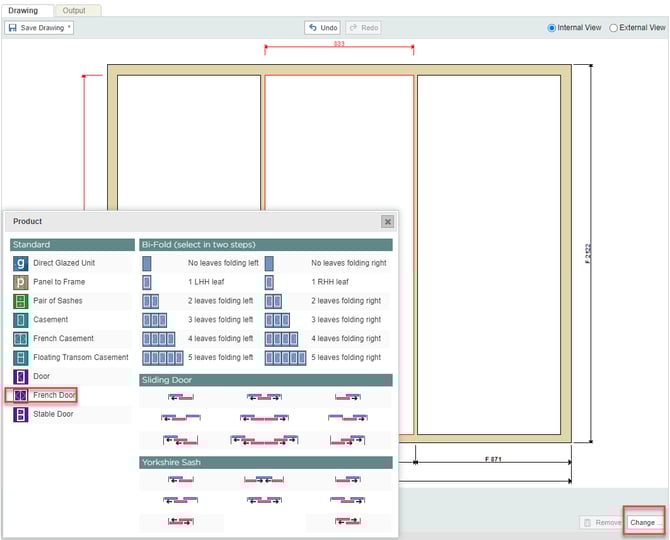Select the 1 LHH leaf option
The image size is (670, 540).
(148, 282)
